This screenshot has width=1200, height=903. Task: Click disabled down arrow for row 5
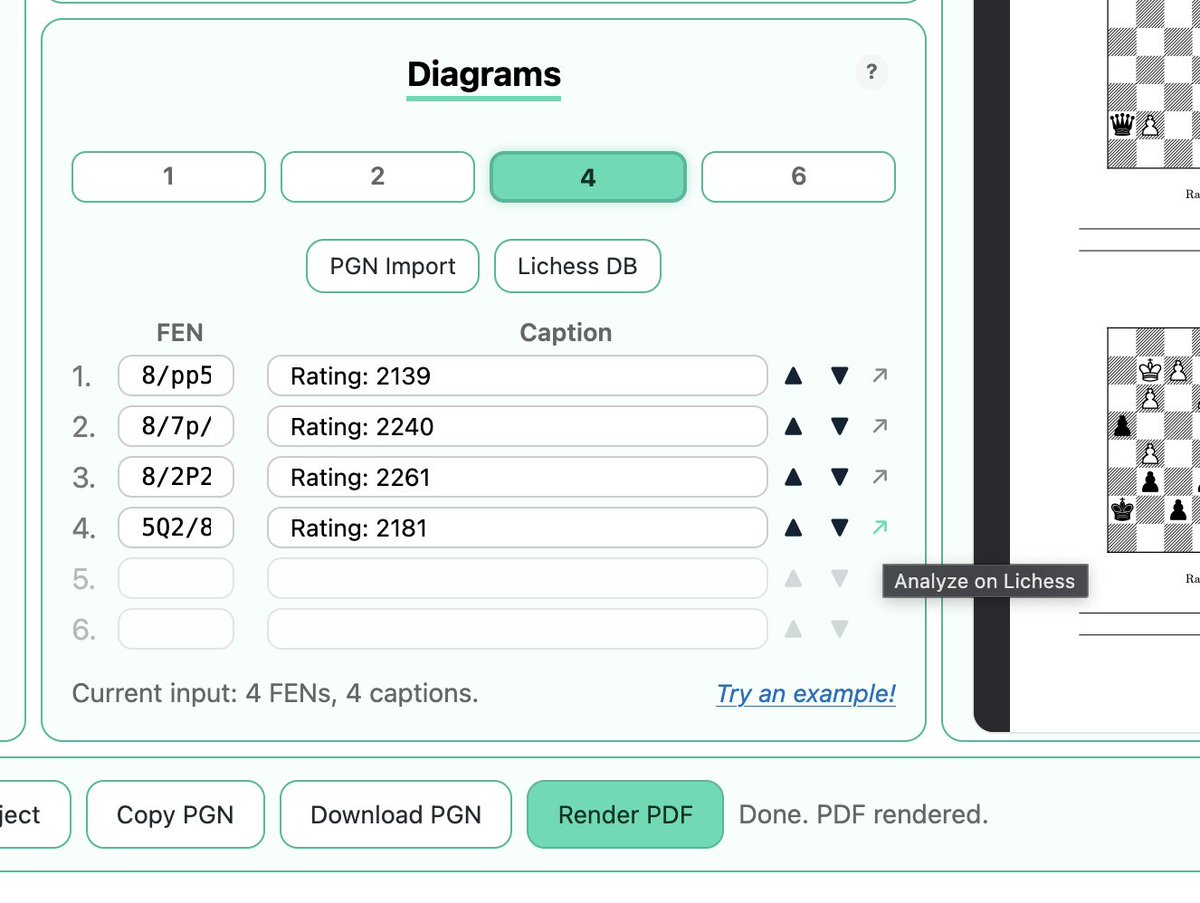click(x=840, y=578)
